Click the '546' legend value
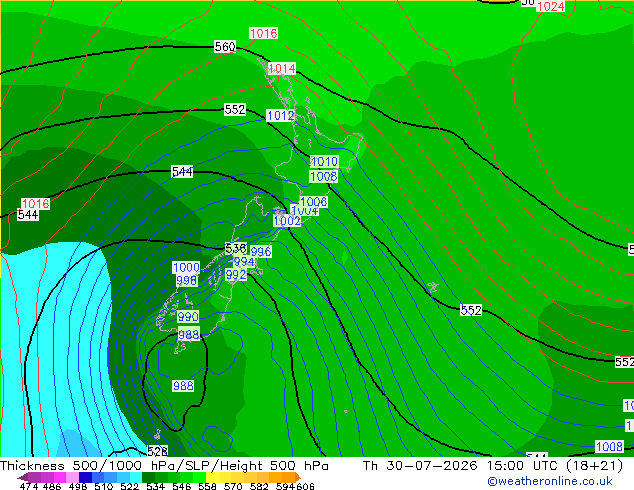This screenshot has width=634, height=490. tap(182, 486)
